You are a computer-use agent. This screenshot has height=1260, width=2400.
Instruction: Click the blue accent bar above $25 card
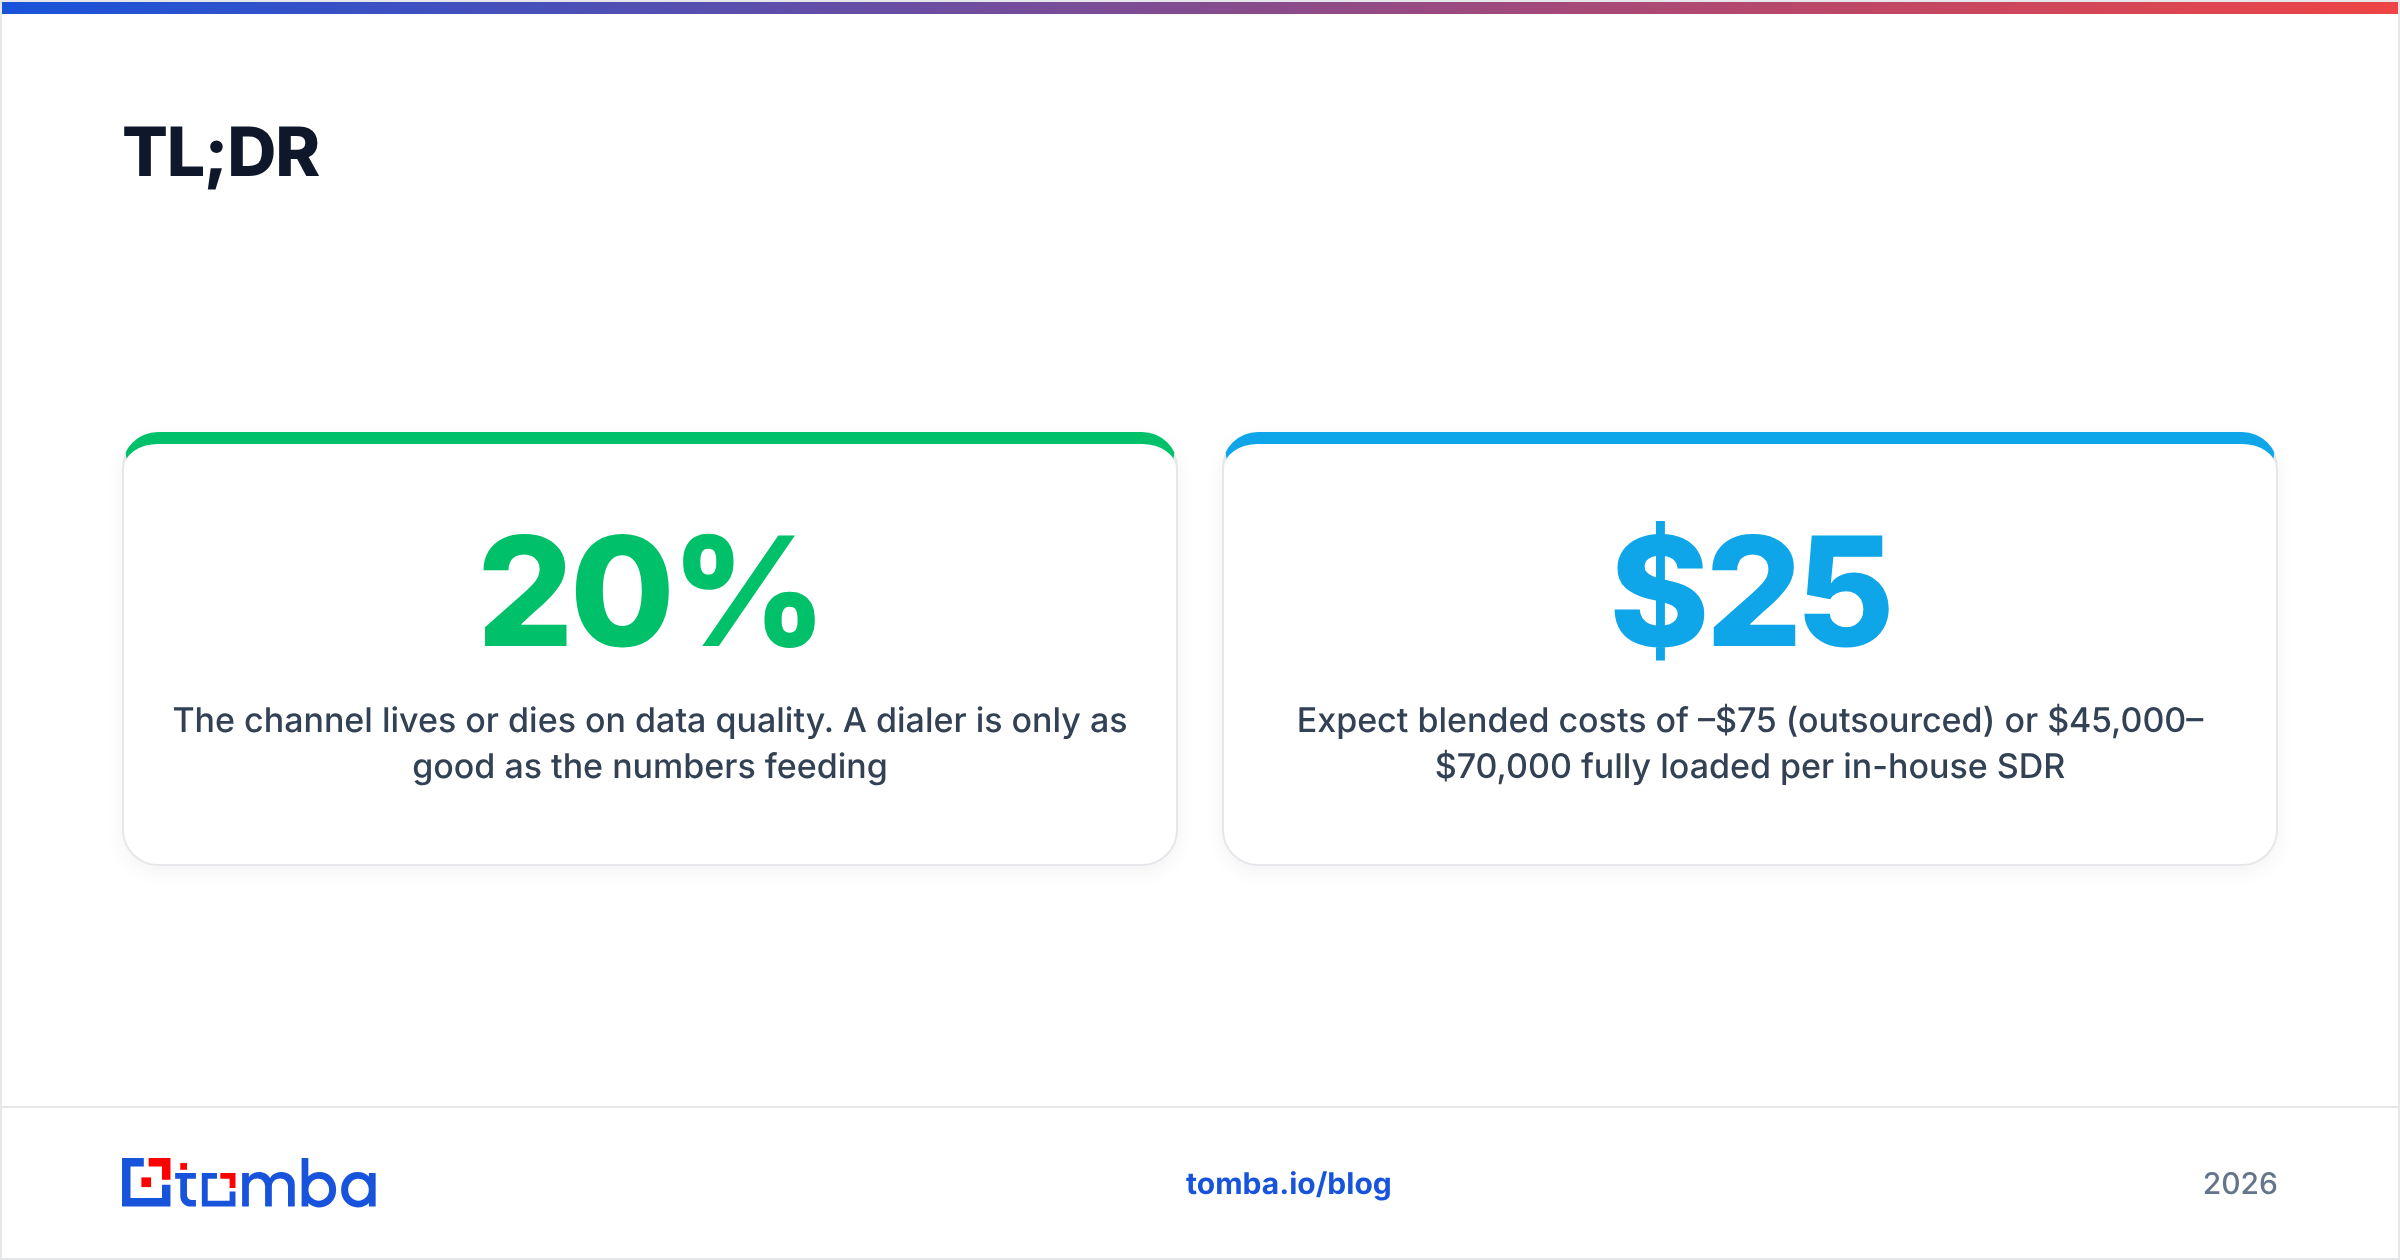pos(1750,438)
